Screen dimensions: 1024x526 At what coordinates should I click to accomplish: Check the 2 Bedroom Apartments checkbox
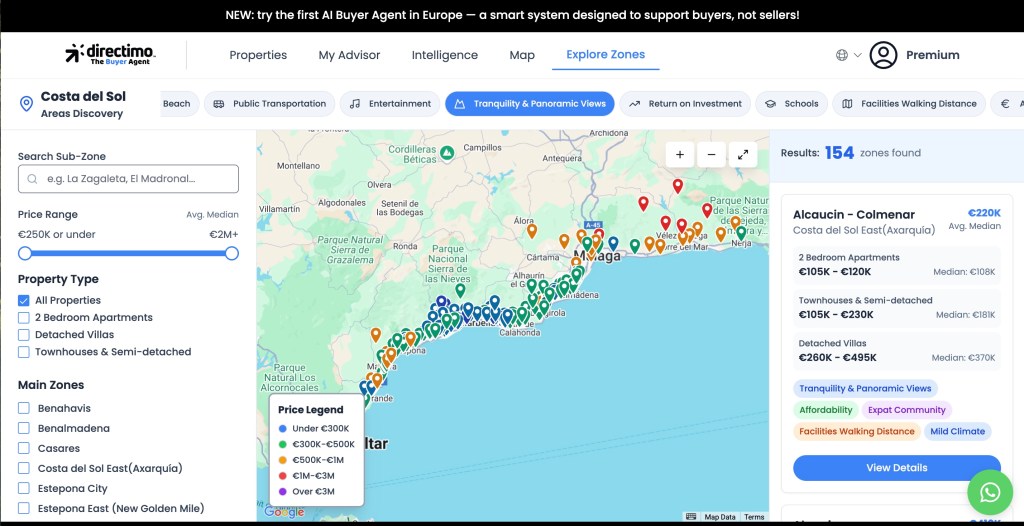point(24,318)
